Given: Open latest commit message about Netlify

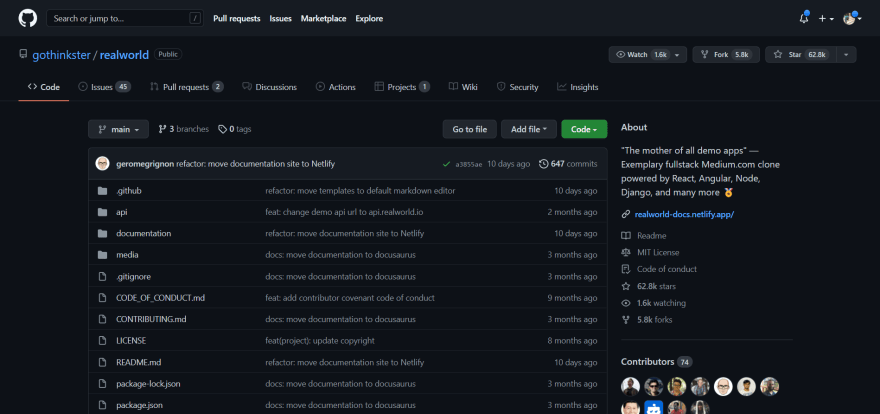Looking at the screenshot, I should tap(255, 164).
